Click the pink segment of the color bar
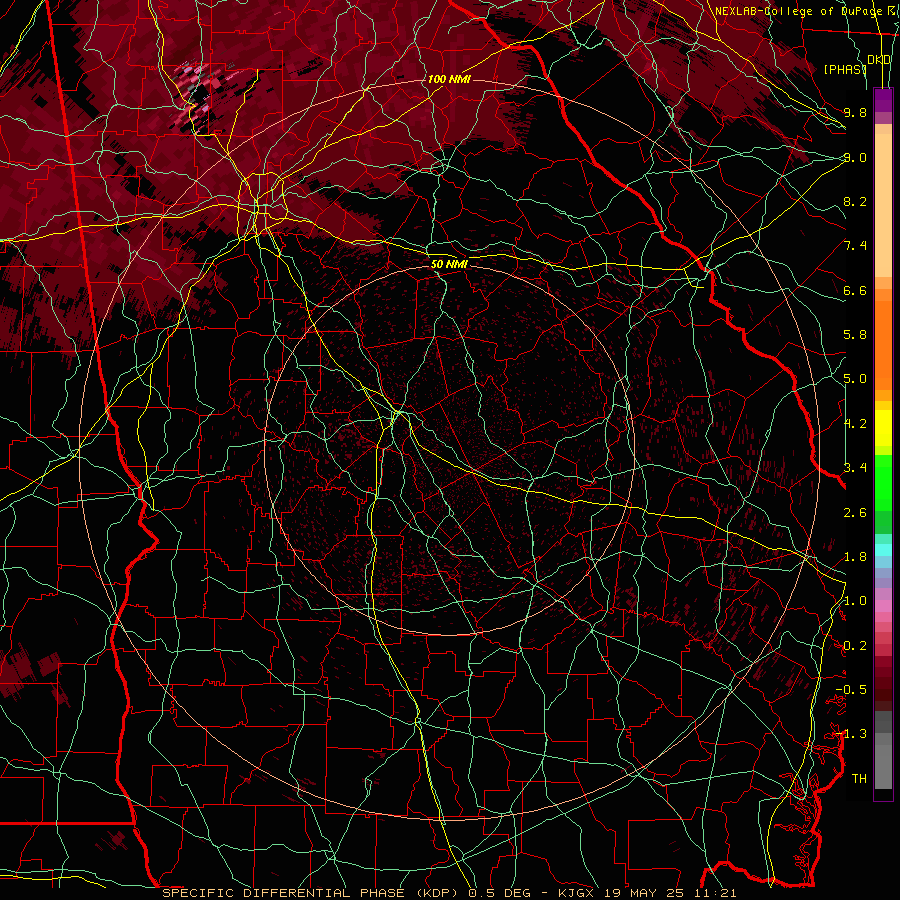 883,606
